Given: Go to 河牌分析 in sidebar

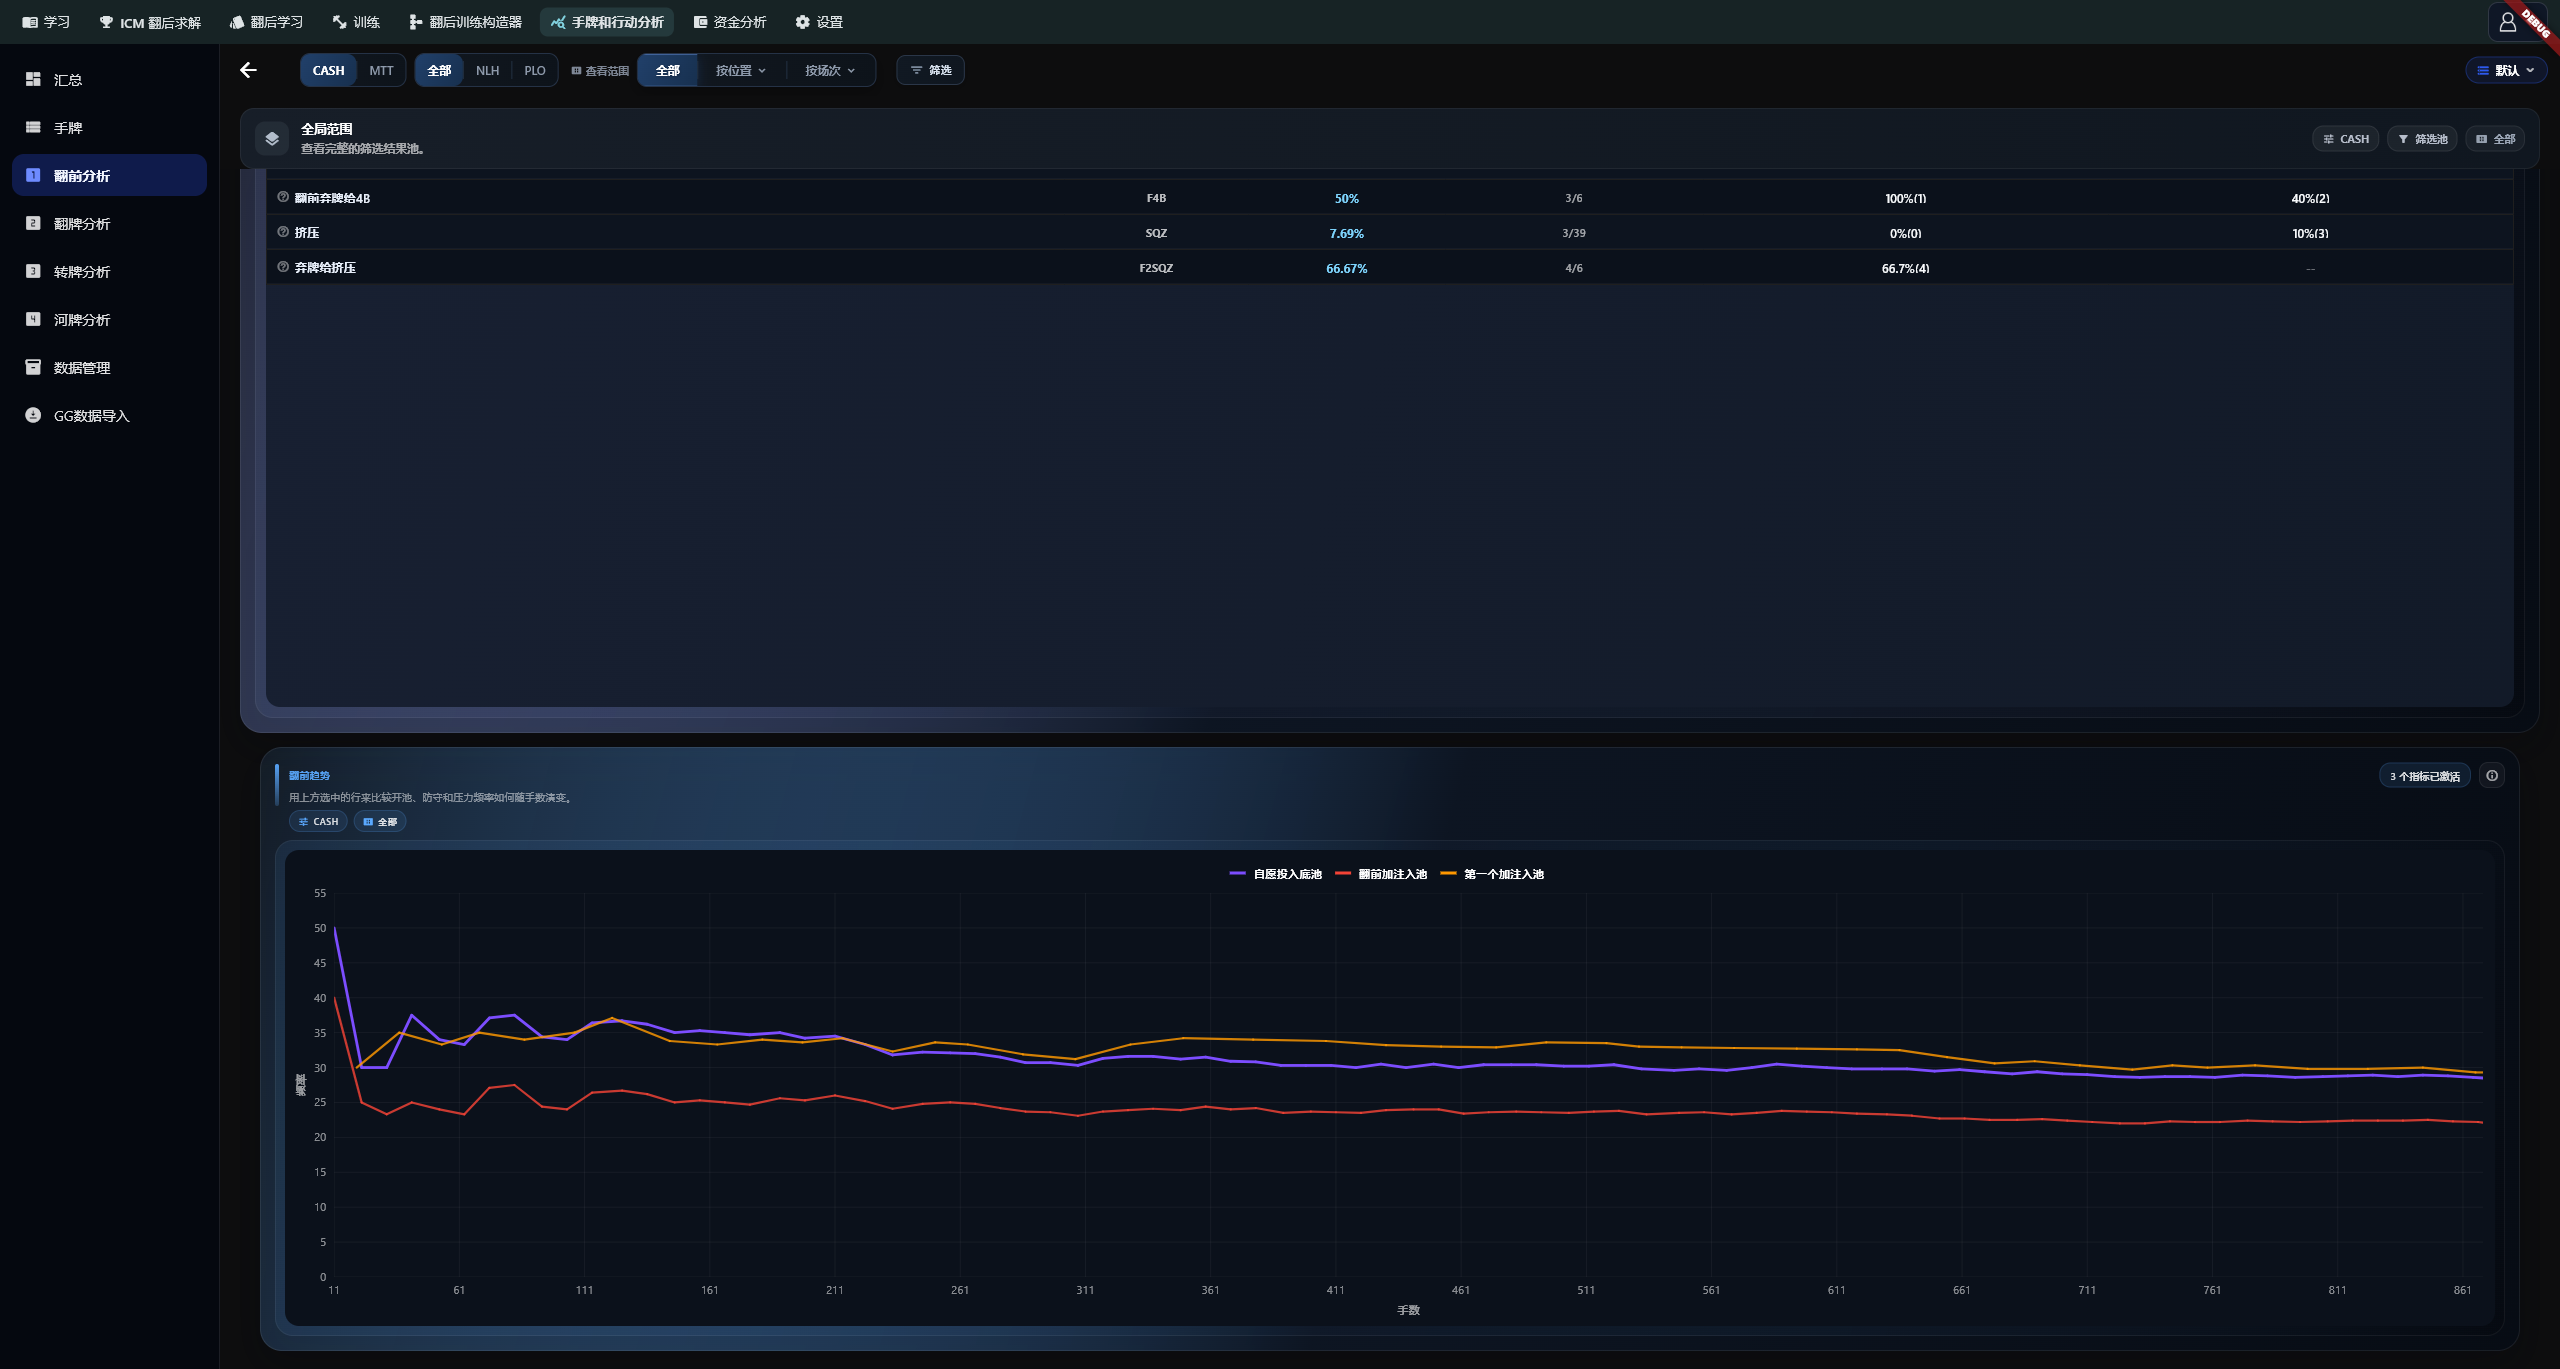Looking at the screenshot, I should (109, 319).
